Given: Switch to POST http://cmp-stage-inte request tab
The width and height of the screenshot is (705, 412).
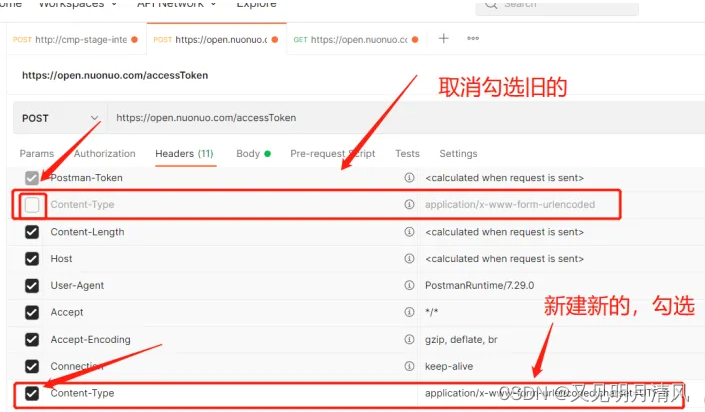Looking at the screenshot, I should click(x=76, y=40).
